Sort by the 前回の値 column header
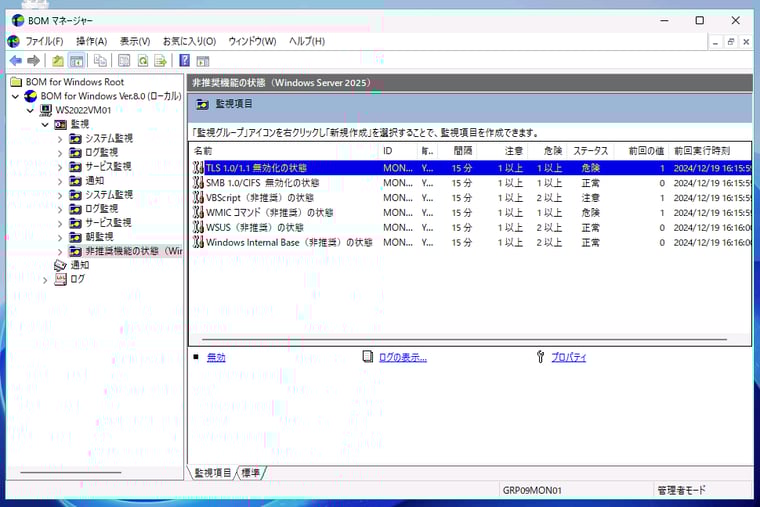The width and height of the screenshot is (760, 507). [x=642, y=151]
